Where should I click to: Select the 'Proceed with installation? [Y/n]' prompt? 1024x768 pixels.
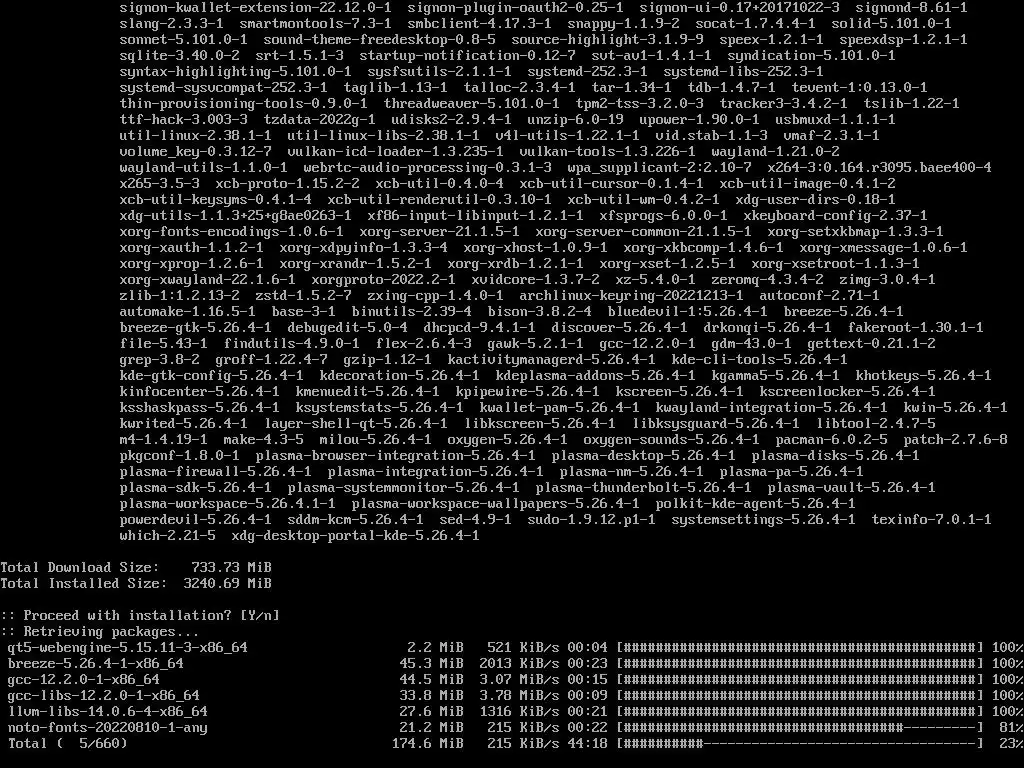tap(140, 616)
